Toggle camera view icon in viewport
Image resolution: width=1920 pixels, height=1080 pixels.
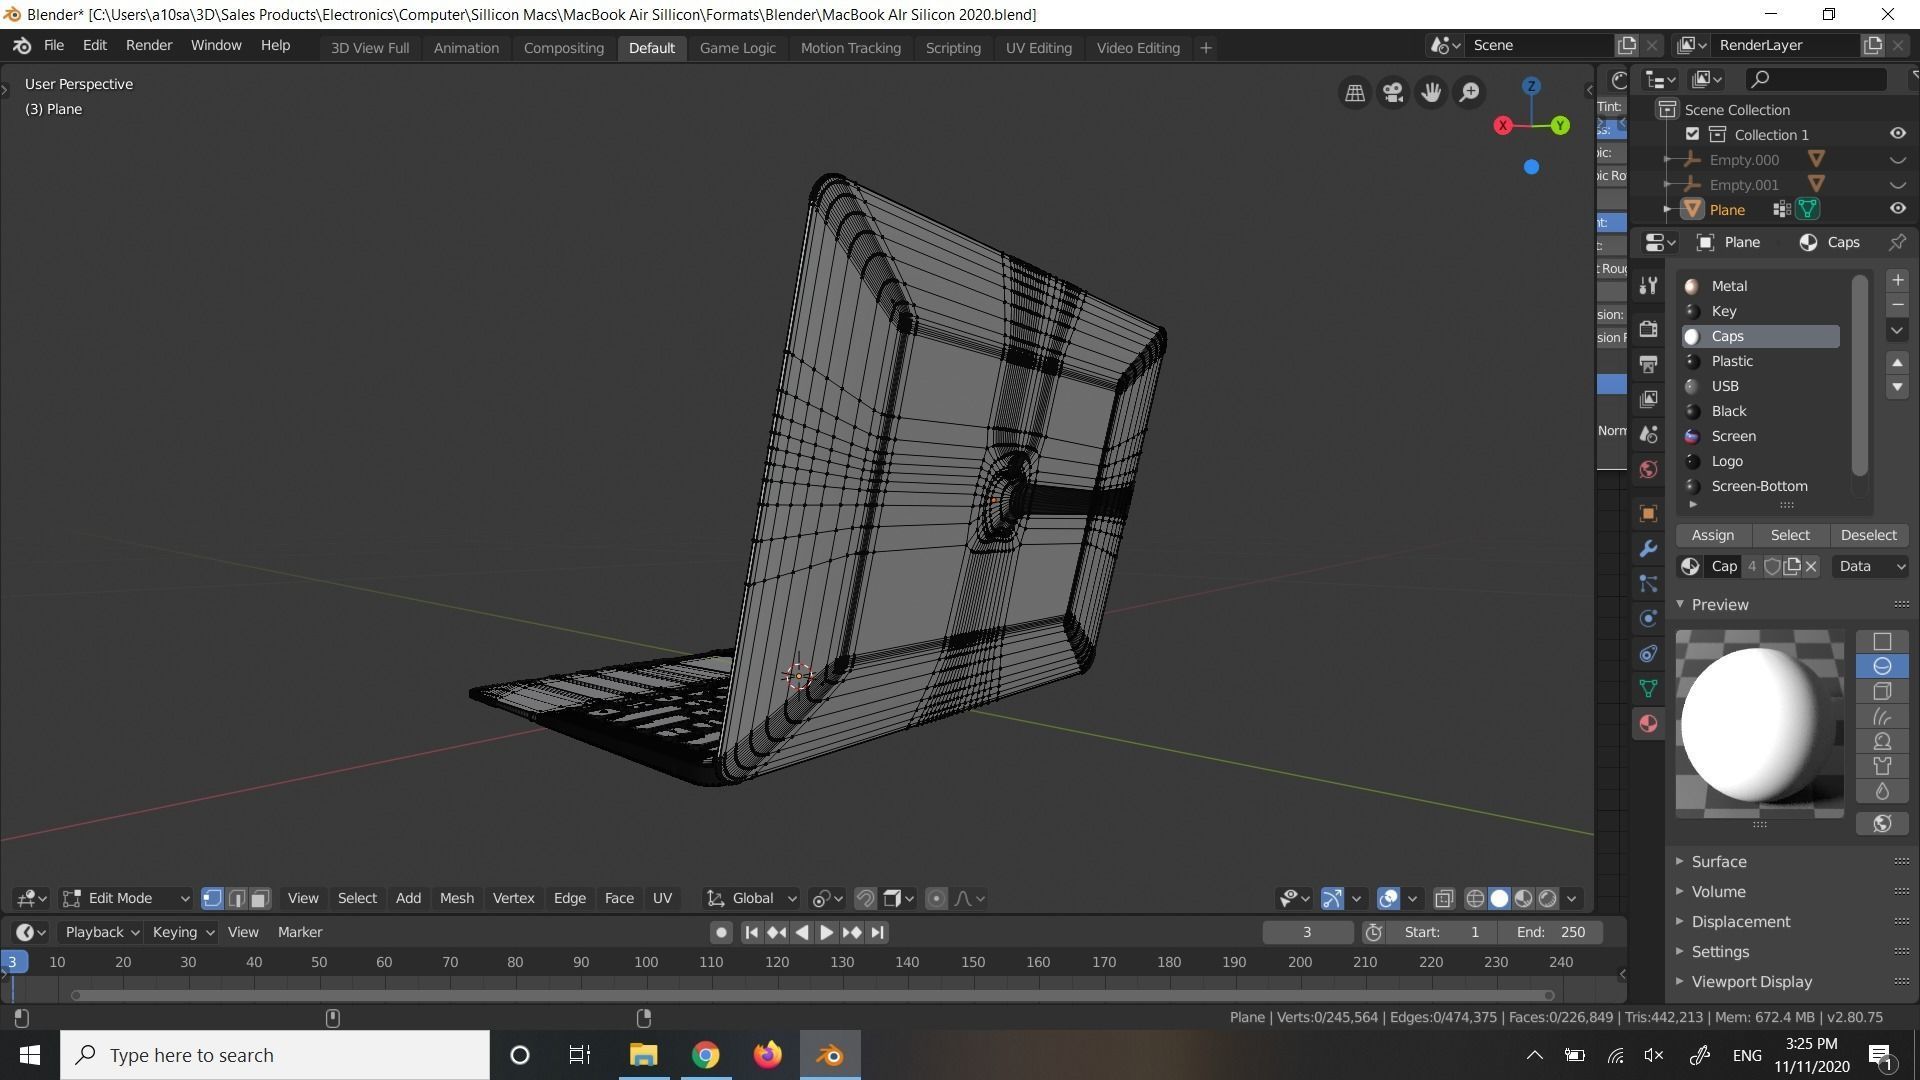pos(1392,92)
